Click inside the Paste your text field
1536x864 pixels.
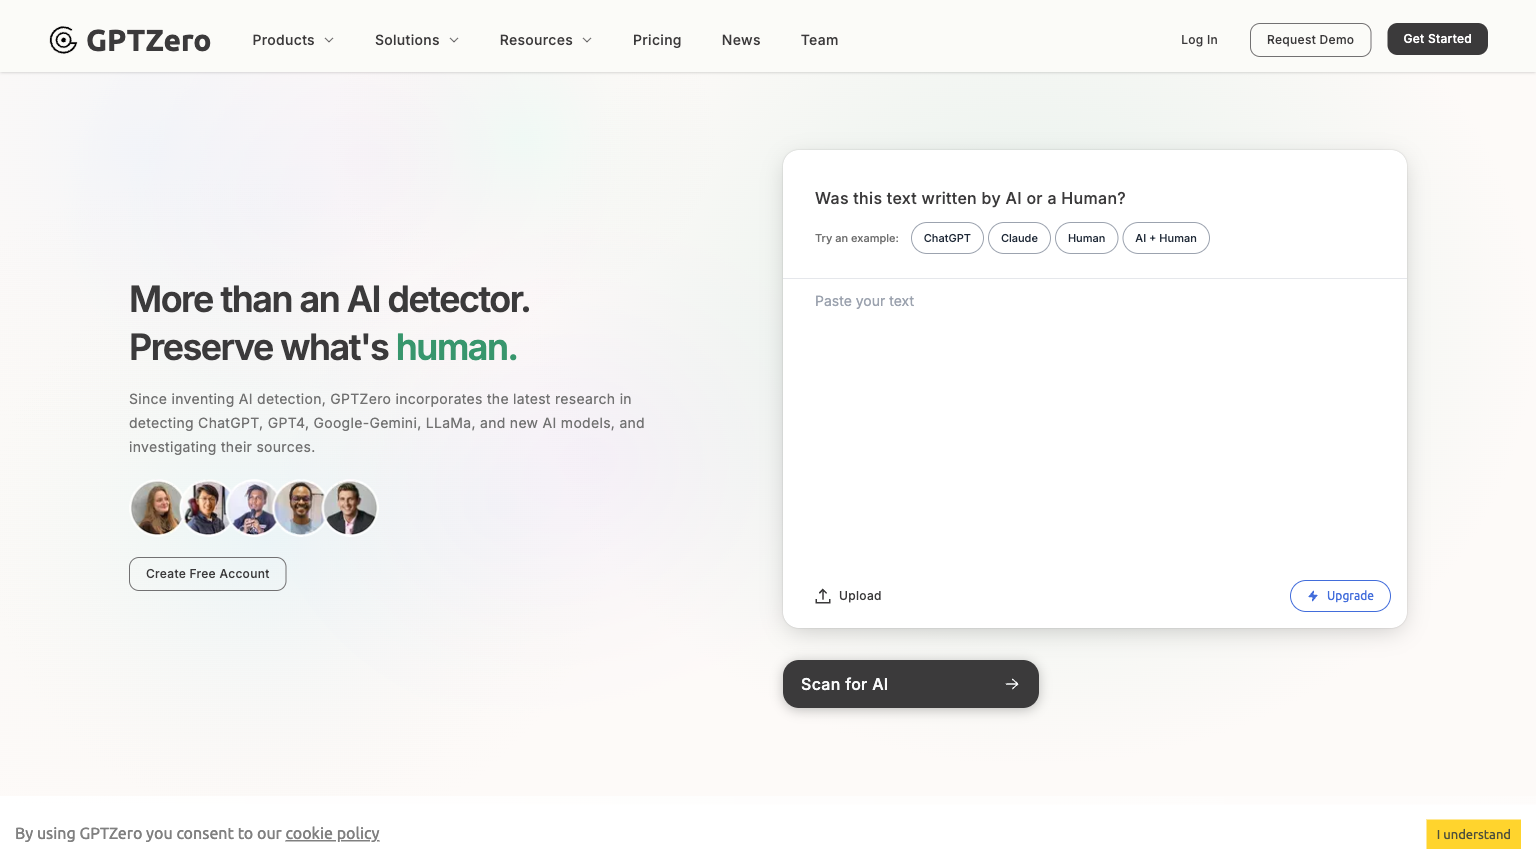pyautogui.click(x=1094, y=420)
